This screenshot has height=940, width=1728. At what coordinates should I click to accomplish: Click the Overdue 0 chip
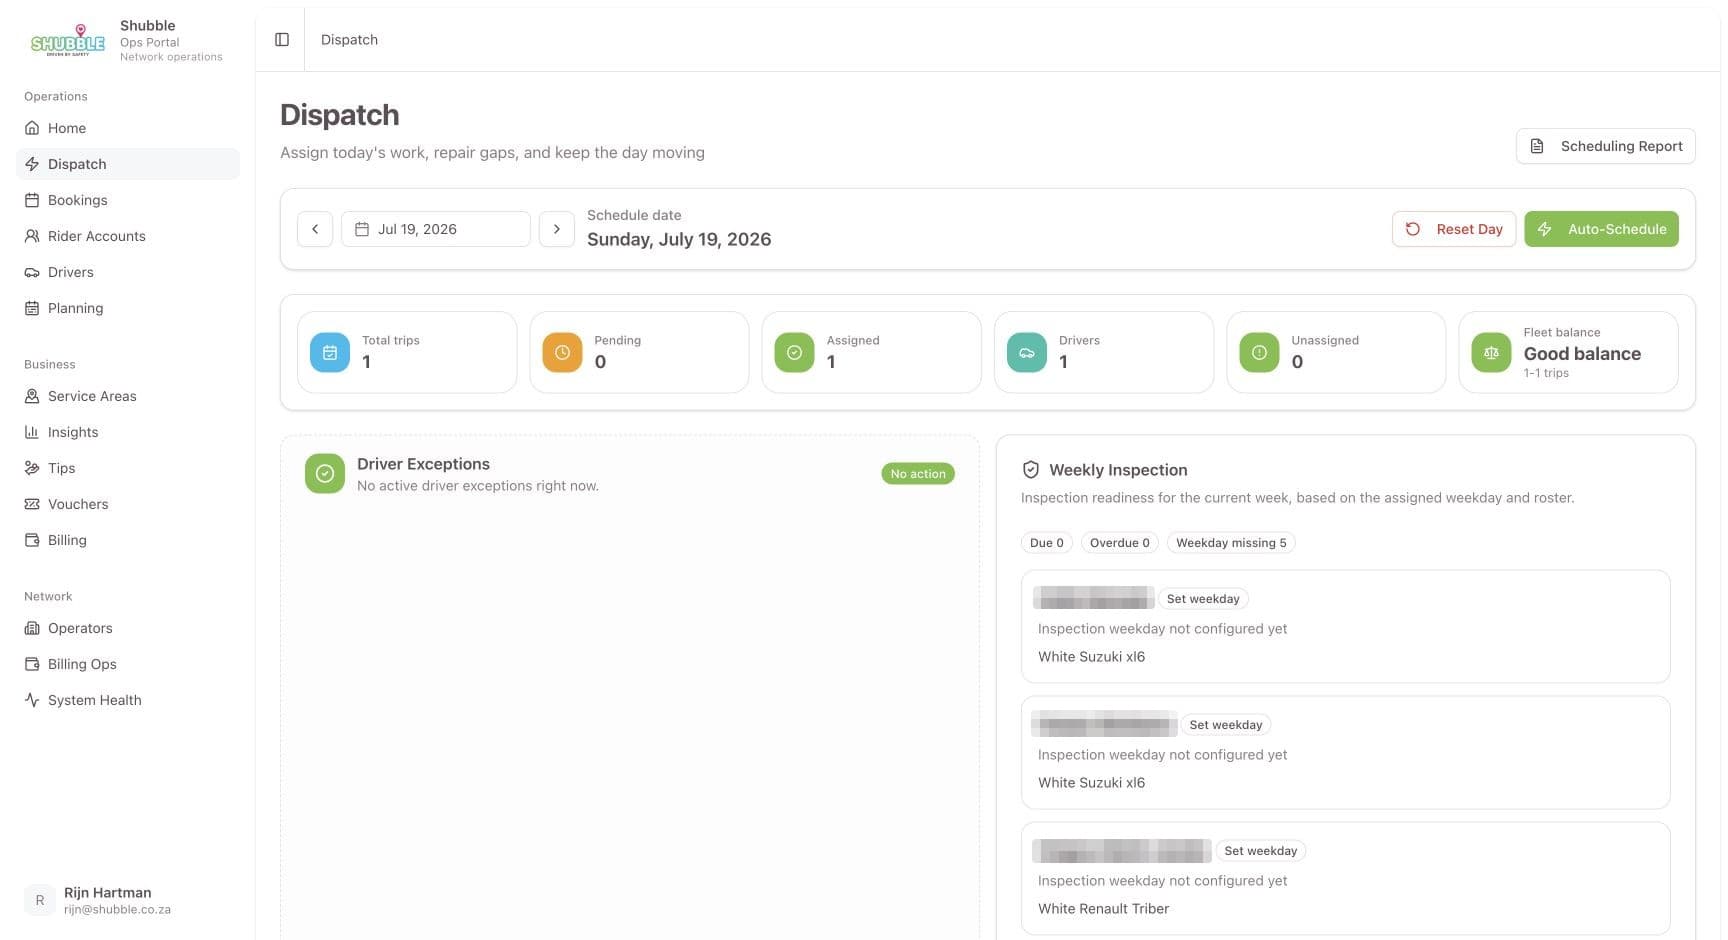pos(1120,543)
